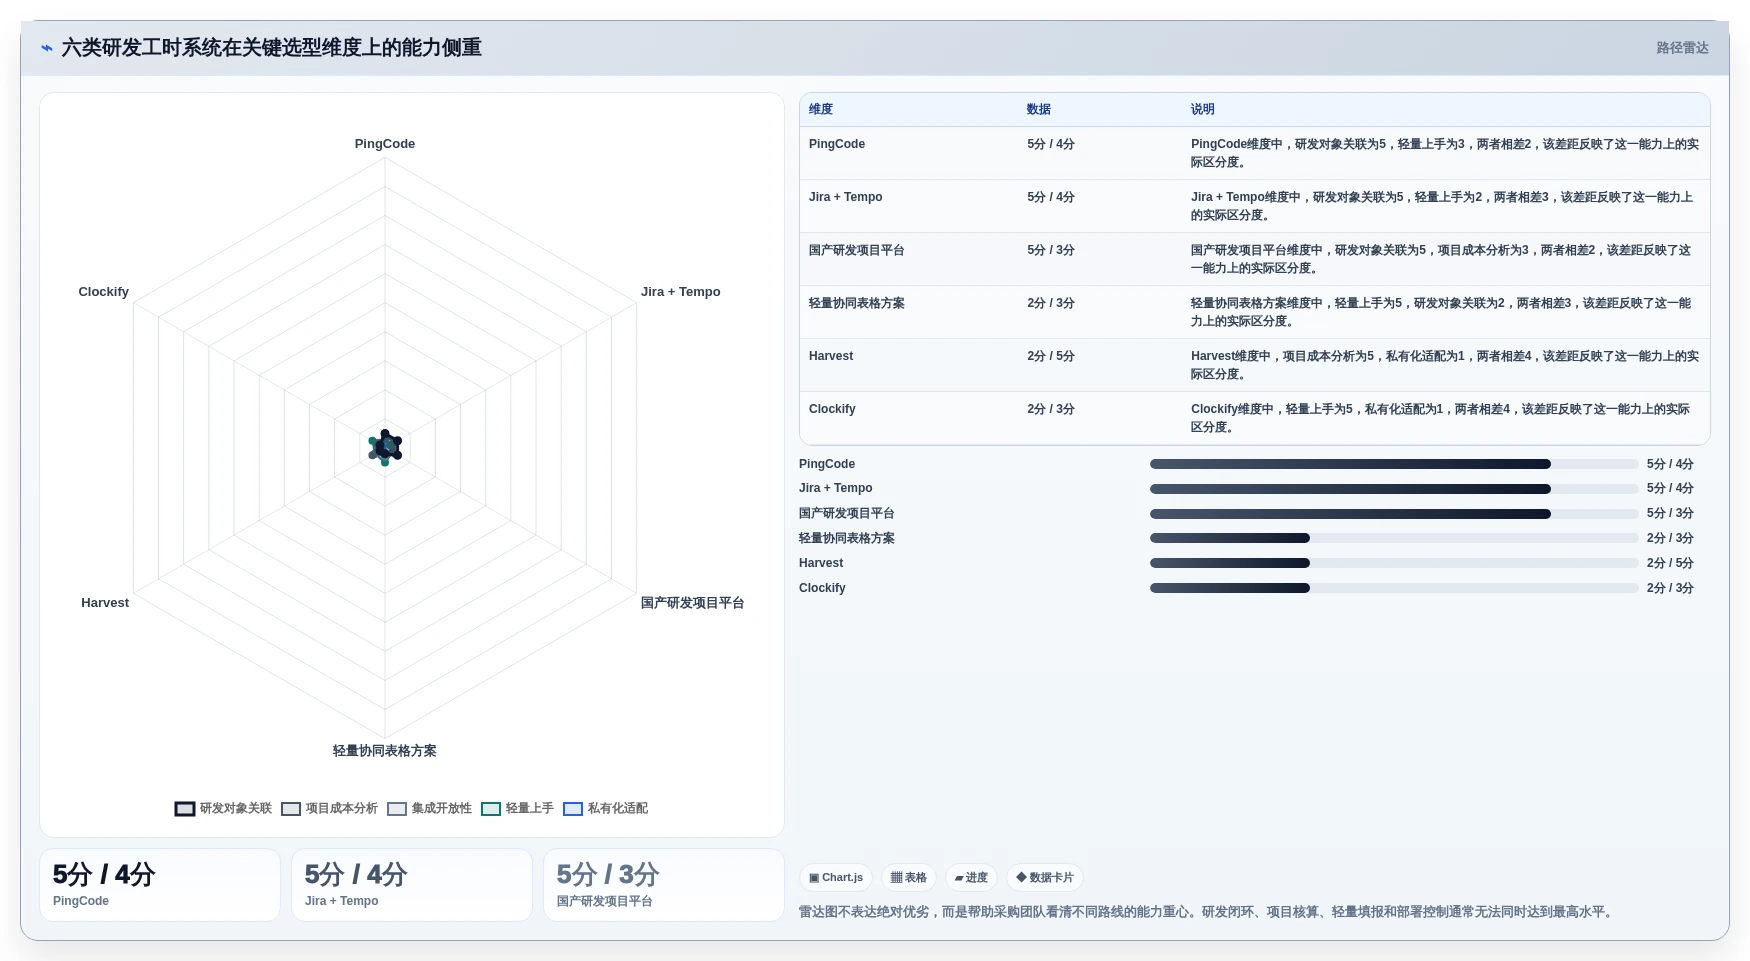Click the chart title 六类研发工时系统在关键选型维度上的能力侧重

click(272, 48)
